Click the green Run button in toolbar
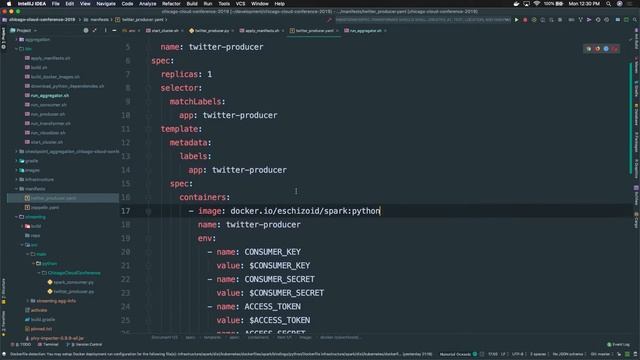Viewport: 640px width, 360px height. 516,20
